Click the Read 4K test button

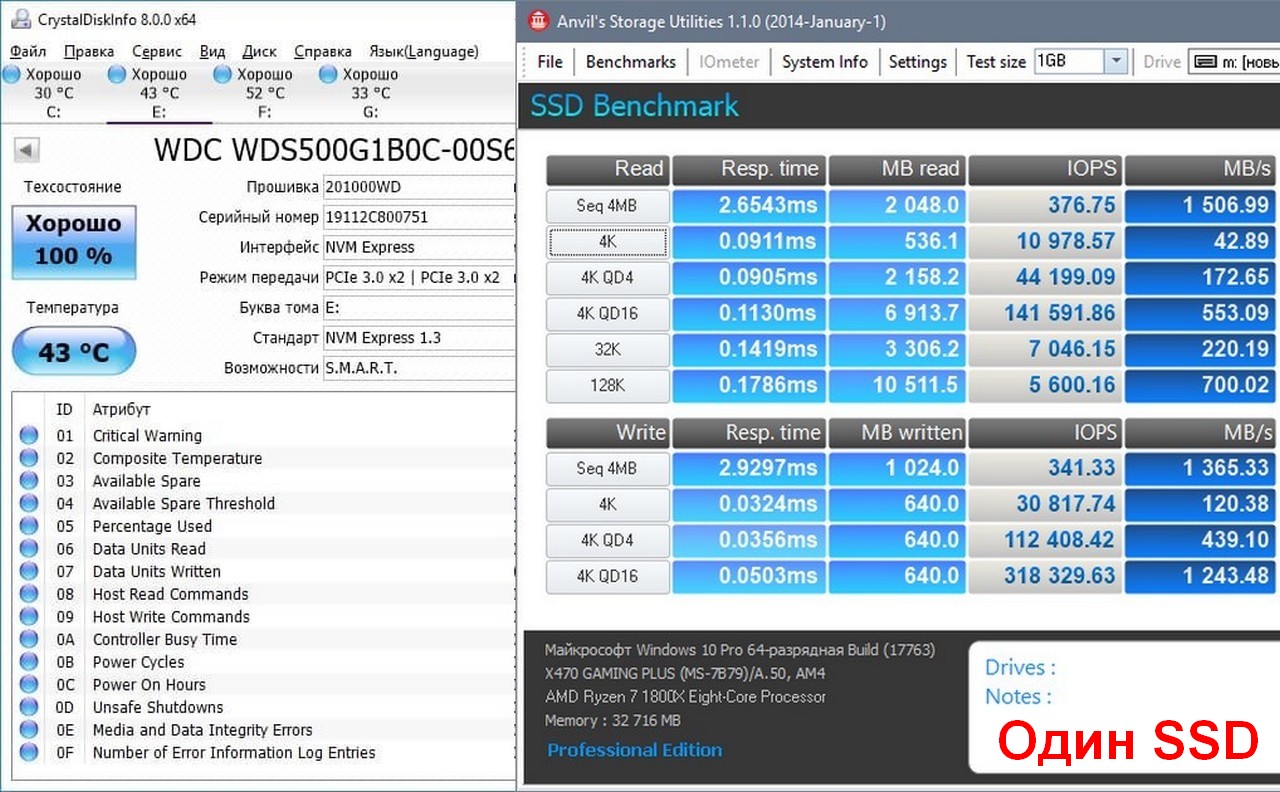[608, 242]
